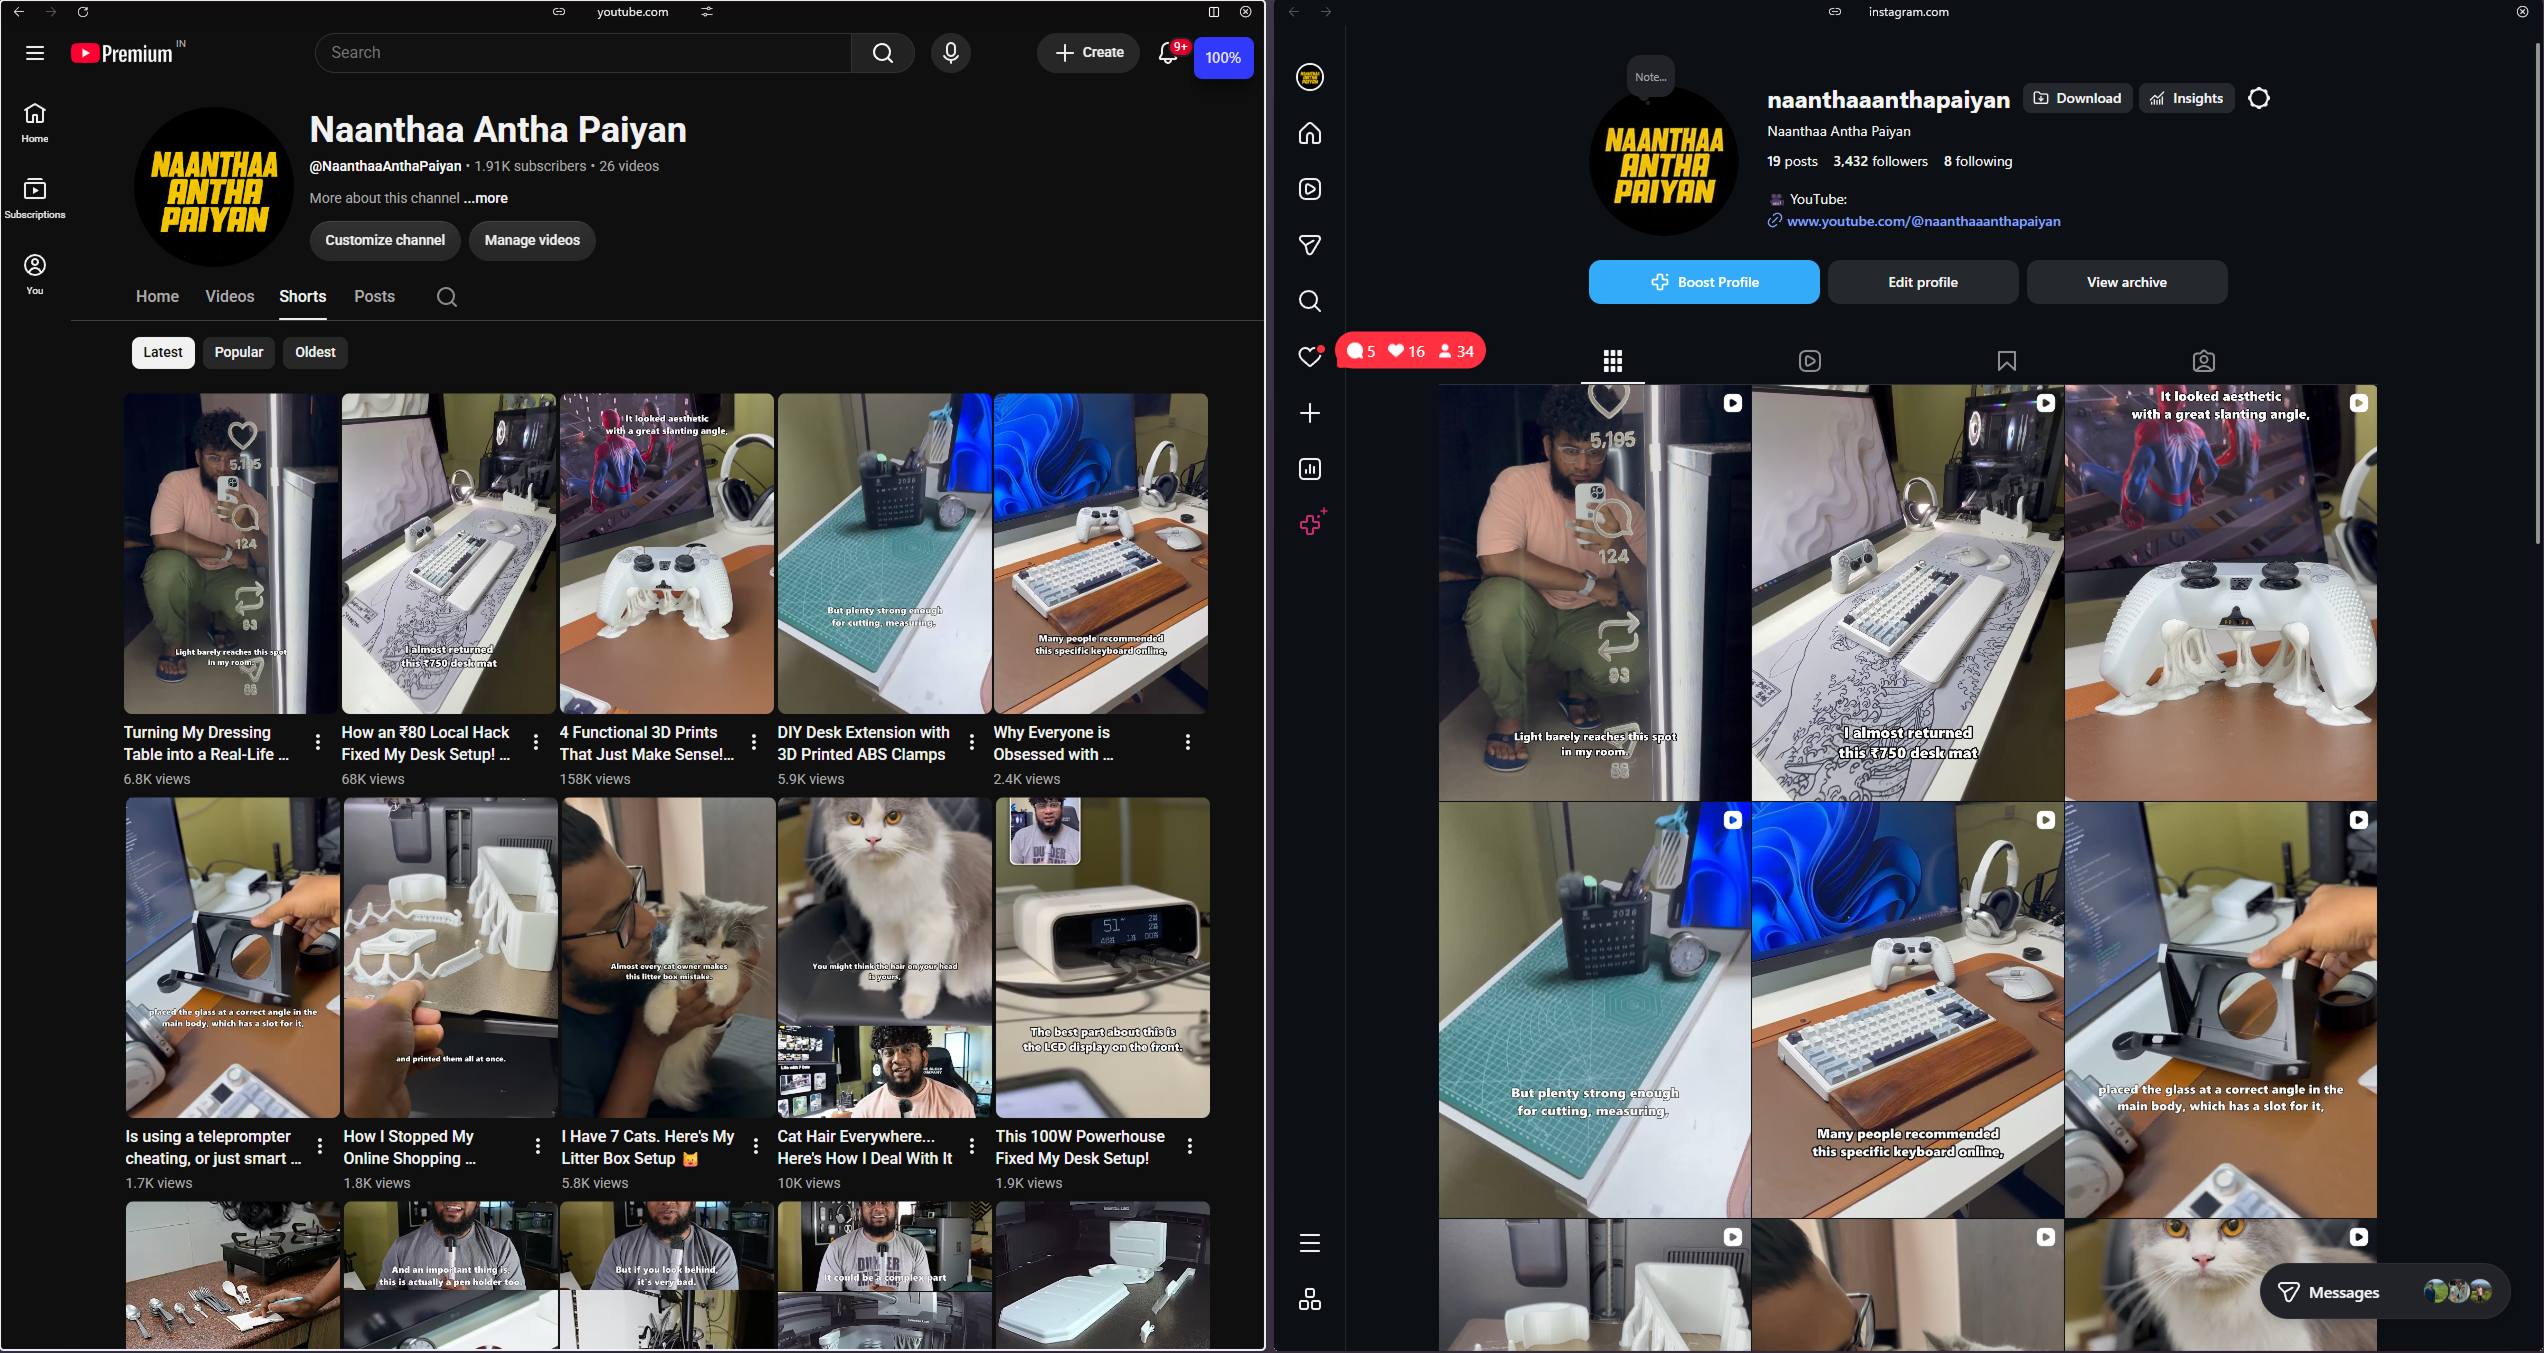Switch to the channel Videos tab
This screenshot has width=2544, height=1353.
tap(230, 297)
